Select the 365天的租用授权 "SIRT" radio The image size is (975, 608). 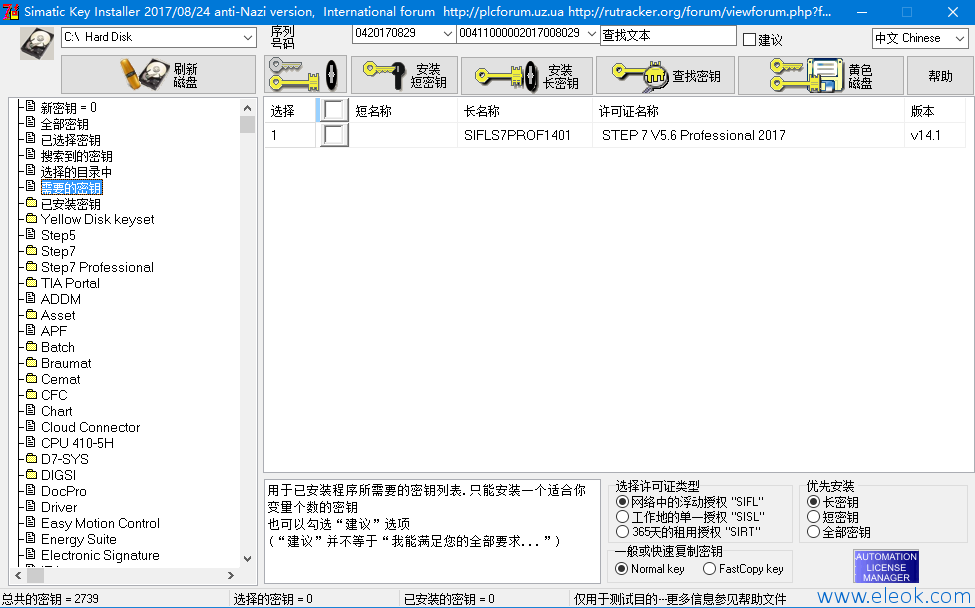[x=622, y=532]
